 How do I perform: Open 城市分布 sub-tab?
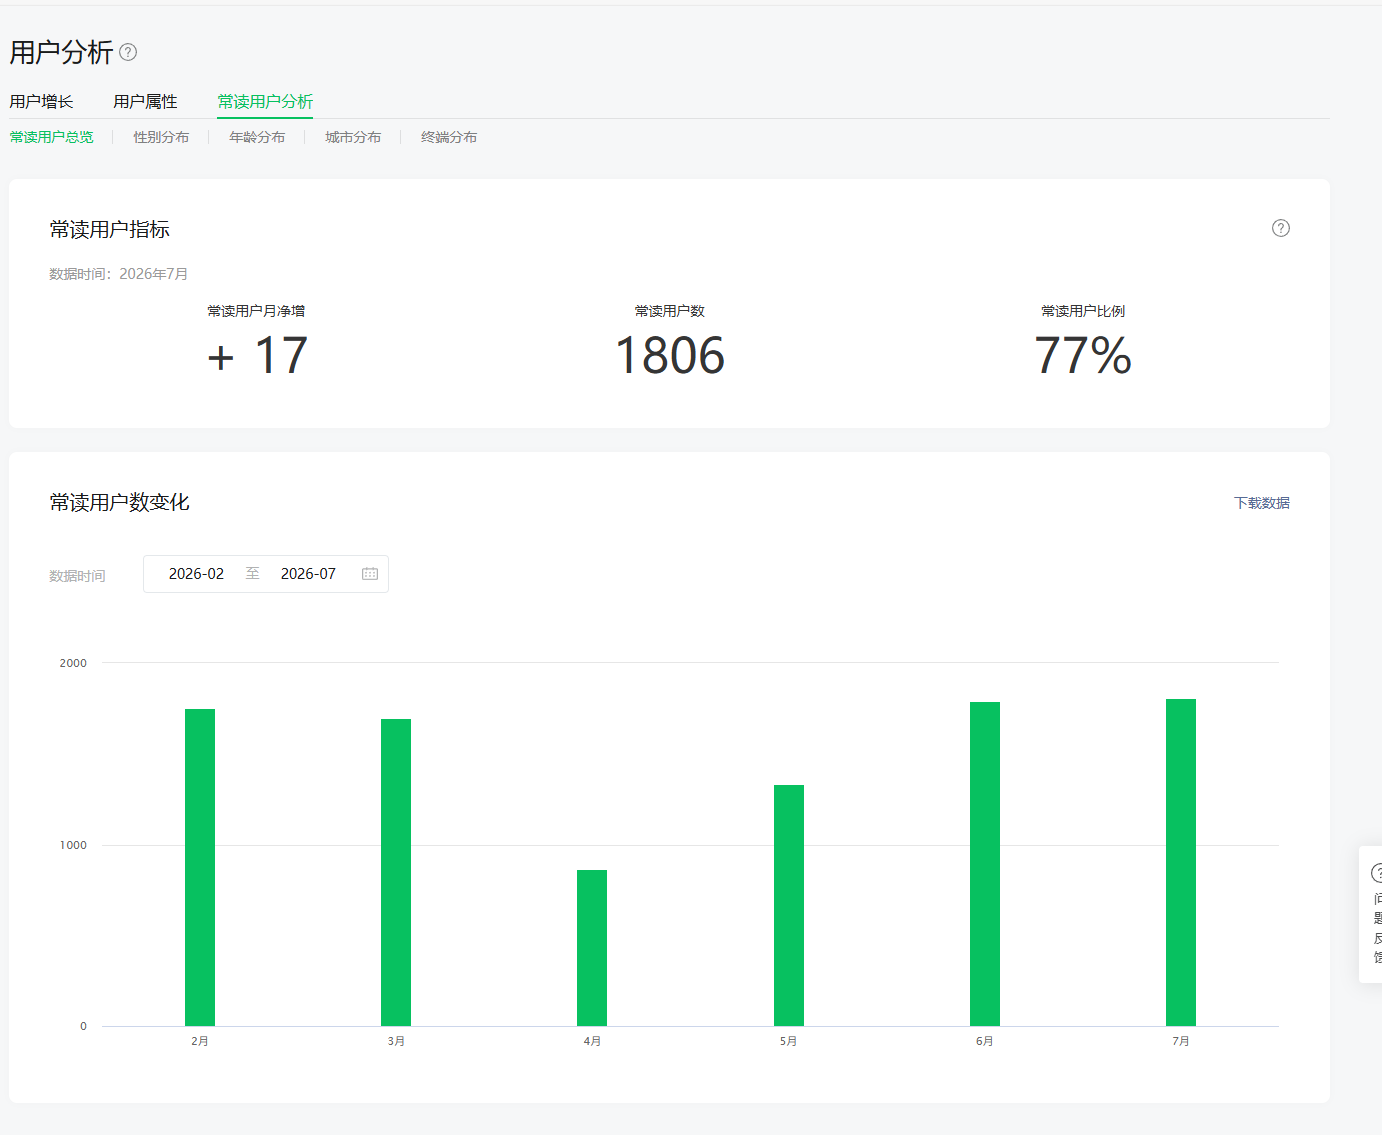(x=353, y=137)
